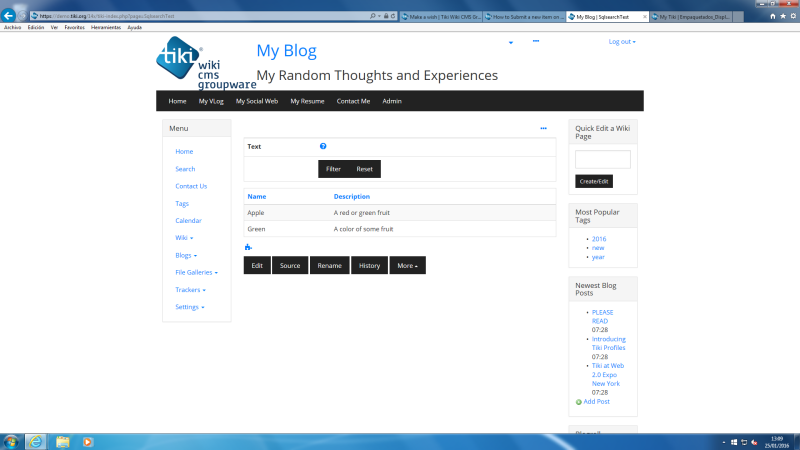This screenshot has width=800, height=450.
Task: Click the browser back arrow button
Action: tap(8, 15)
